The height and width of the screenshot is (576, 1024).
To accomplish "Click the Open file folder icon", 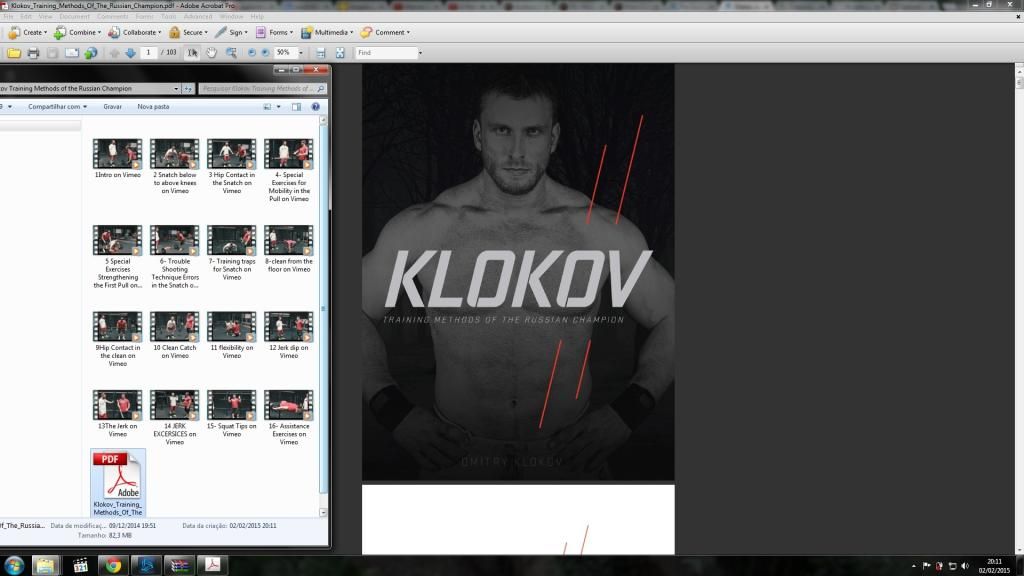I will point(14,53).
